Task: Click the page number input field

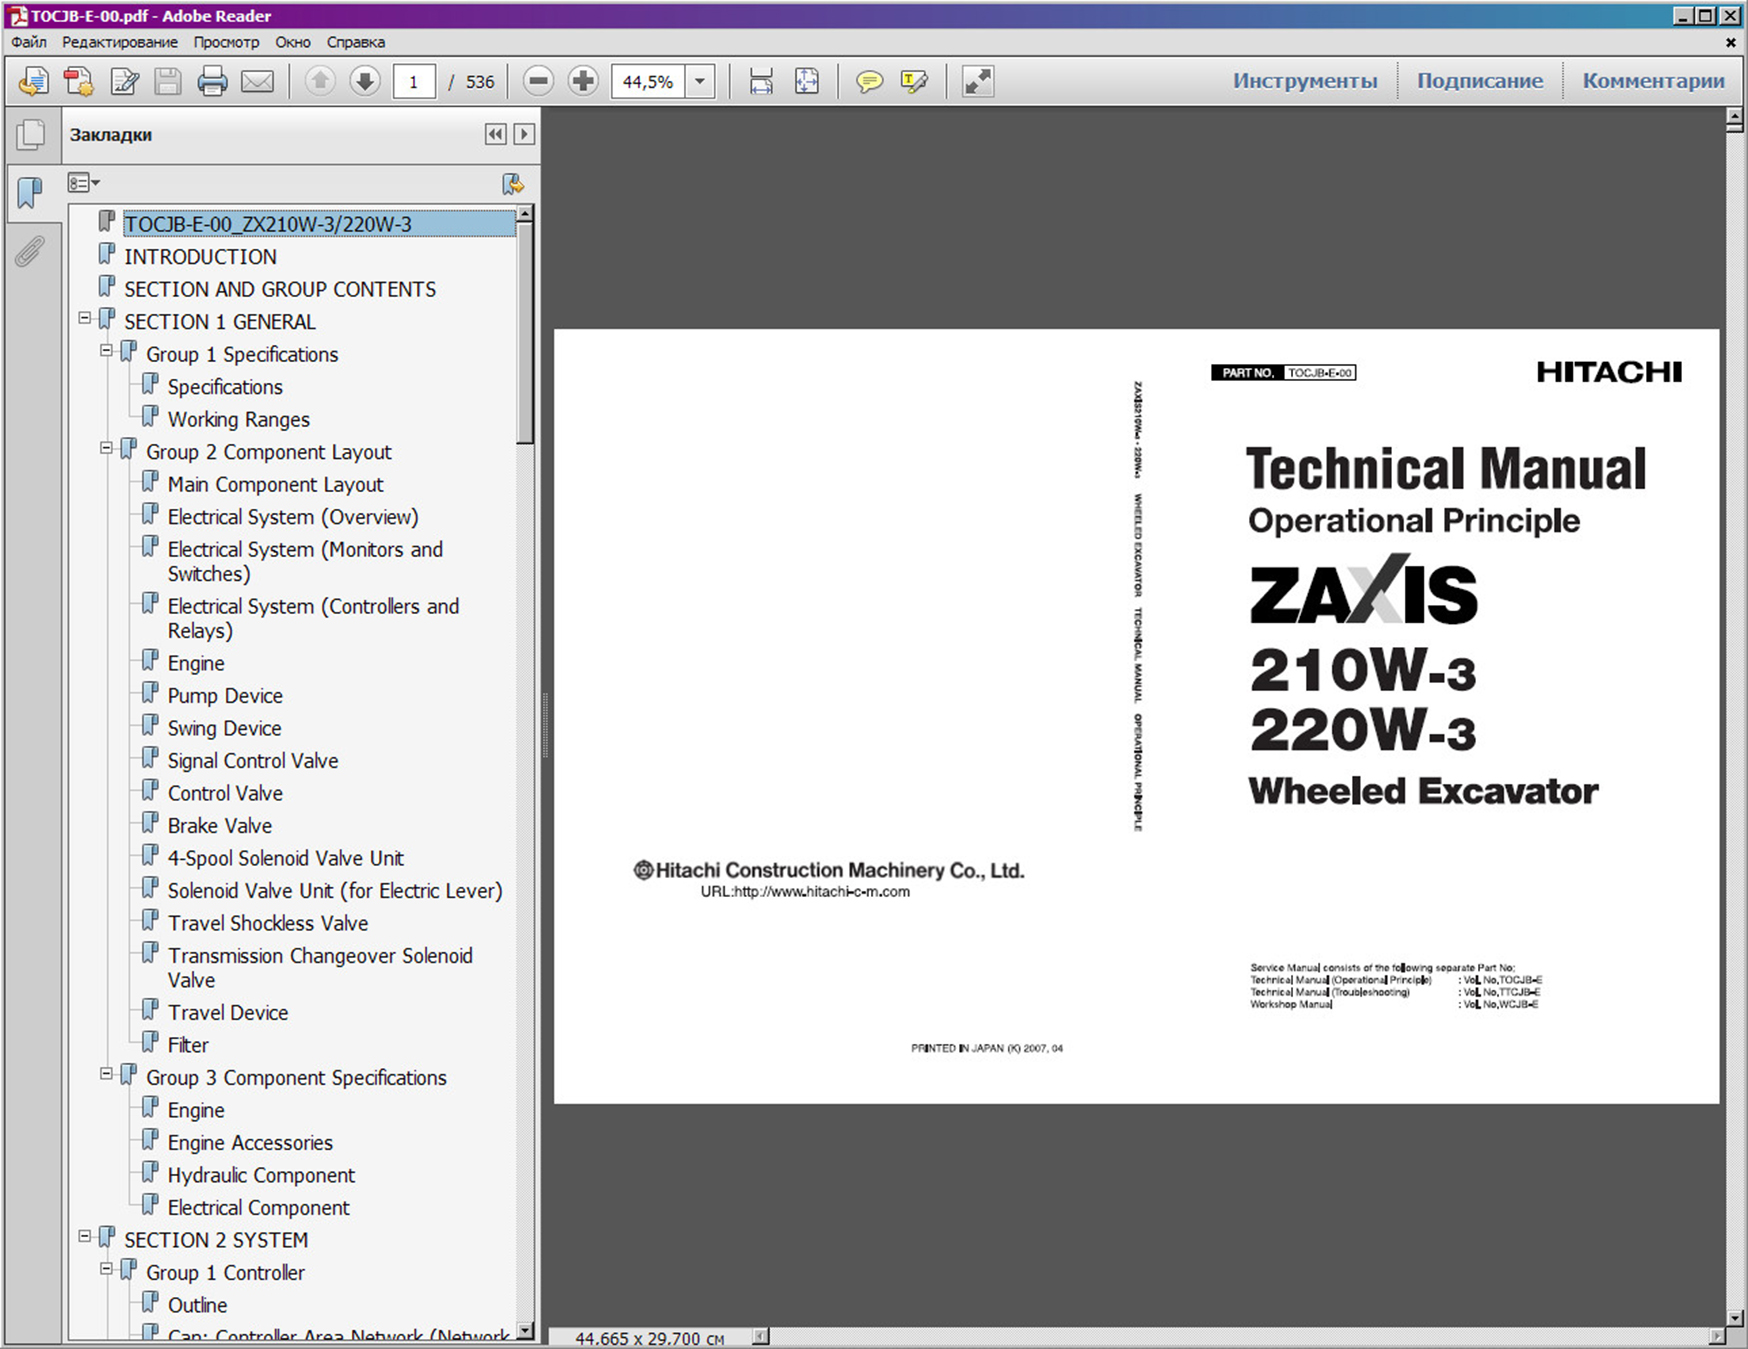Action: pos(413,81)
